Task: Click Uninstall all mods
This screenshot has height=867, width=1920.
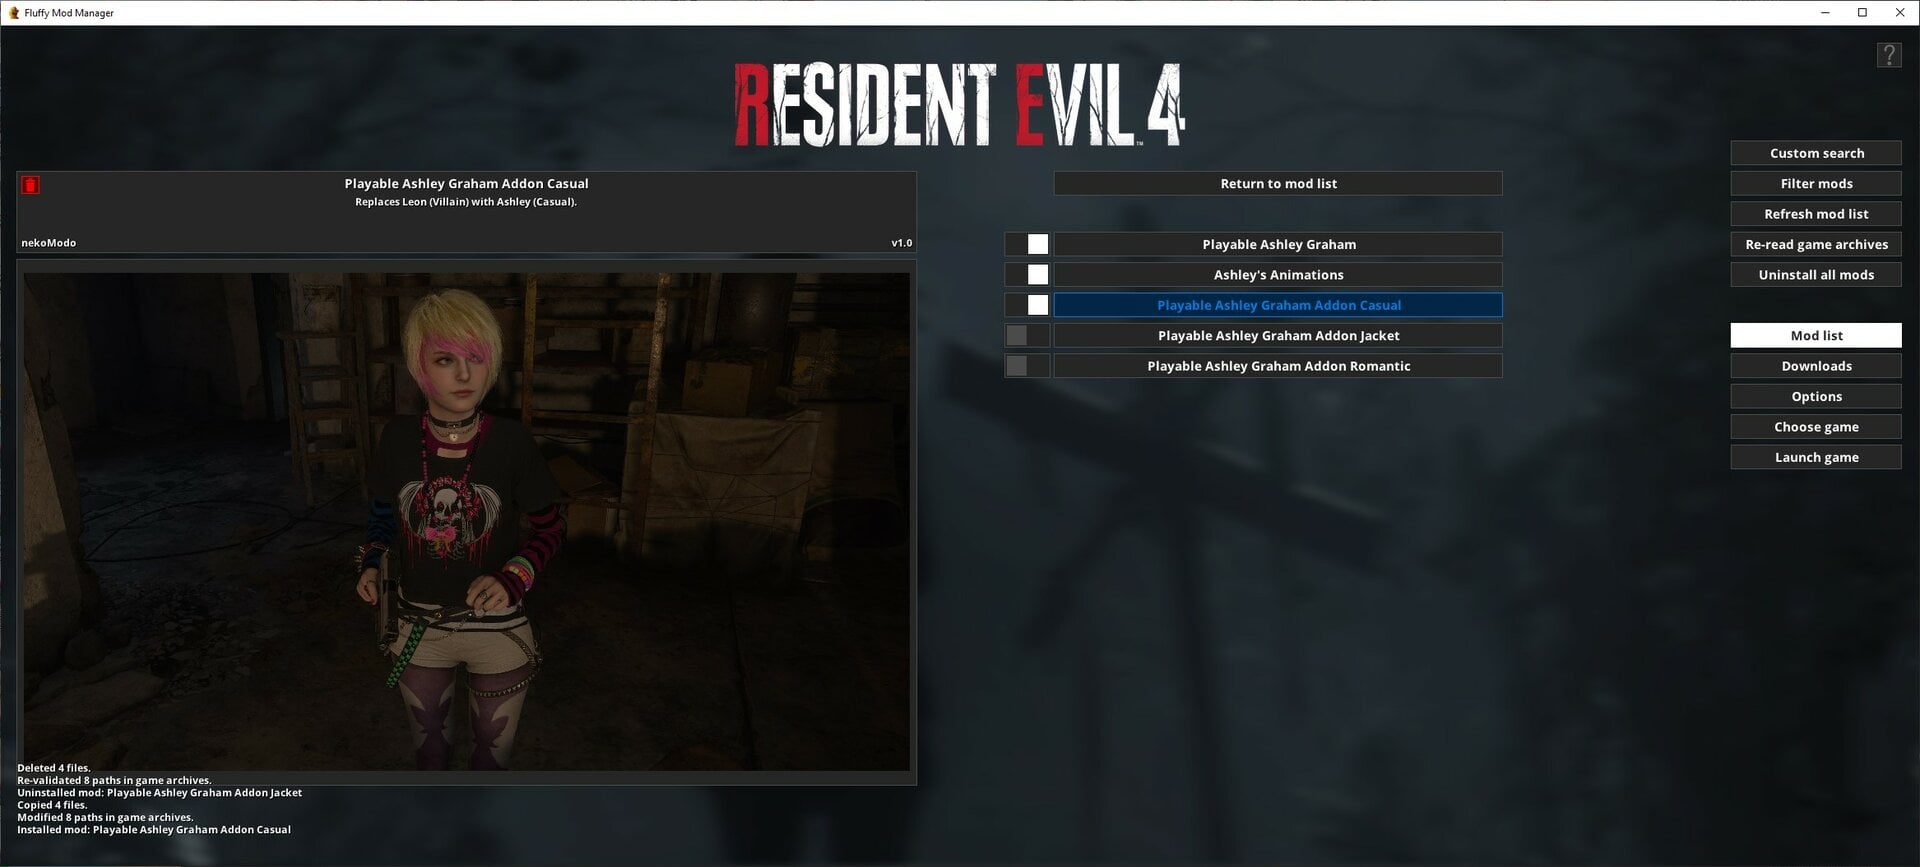Action: (1816, 275)
